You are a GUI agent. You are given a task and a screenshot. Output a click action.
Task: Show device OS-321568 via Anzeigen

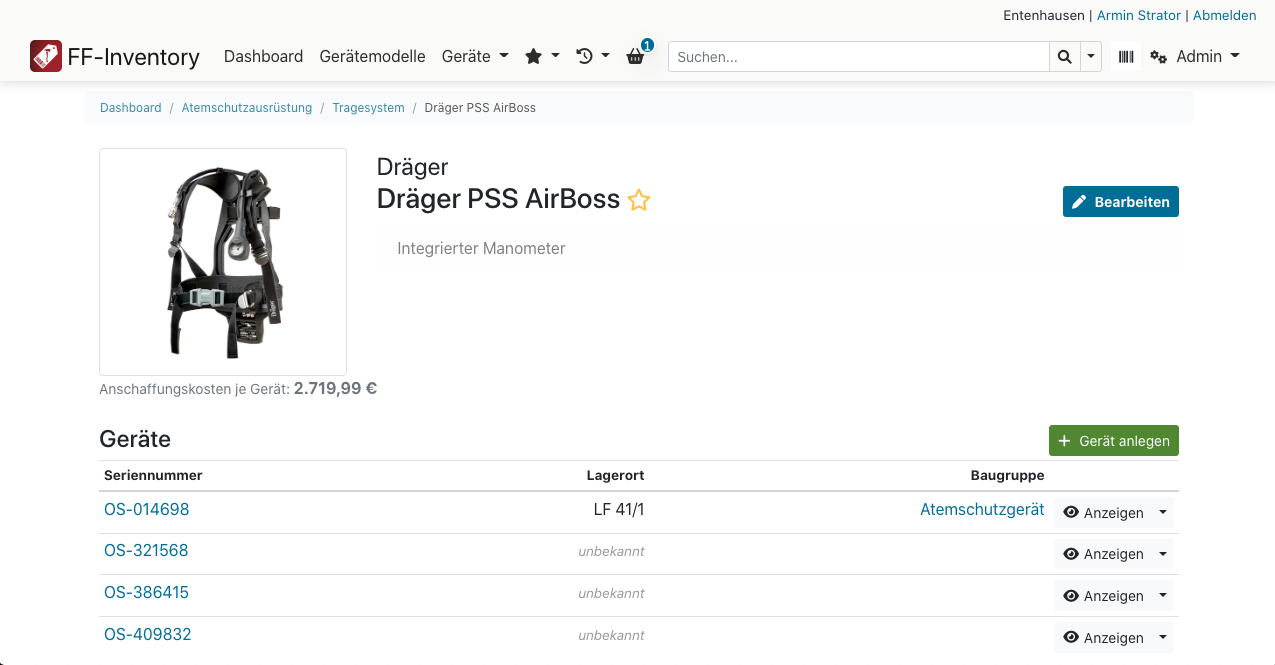pos(1102,554)
